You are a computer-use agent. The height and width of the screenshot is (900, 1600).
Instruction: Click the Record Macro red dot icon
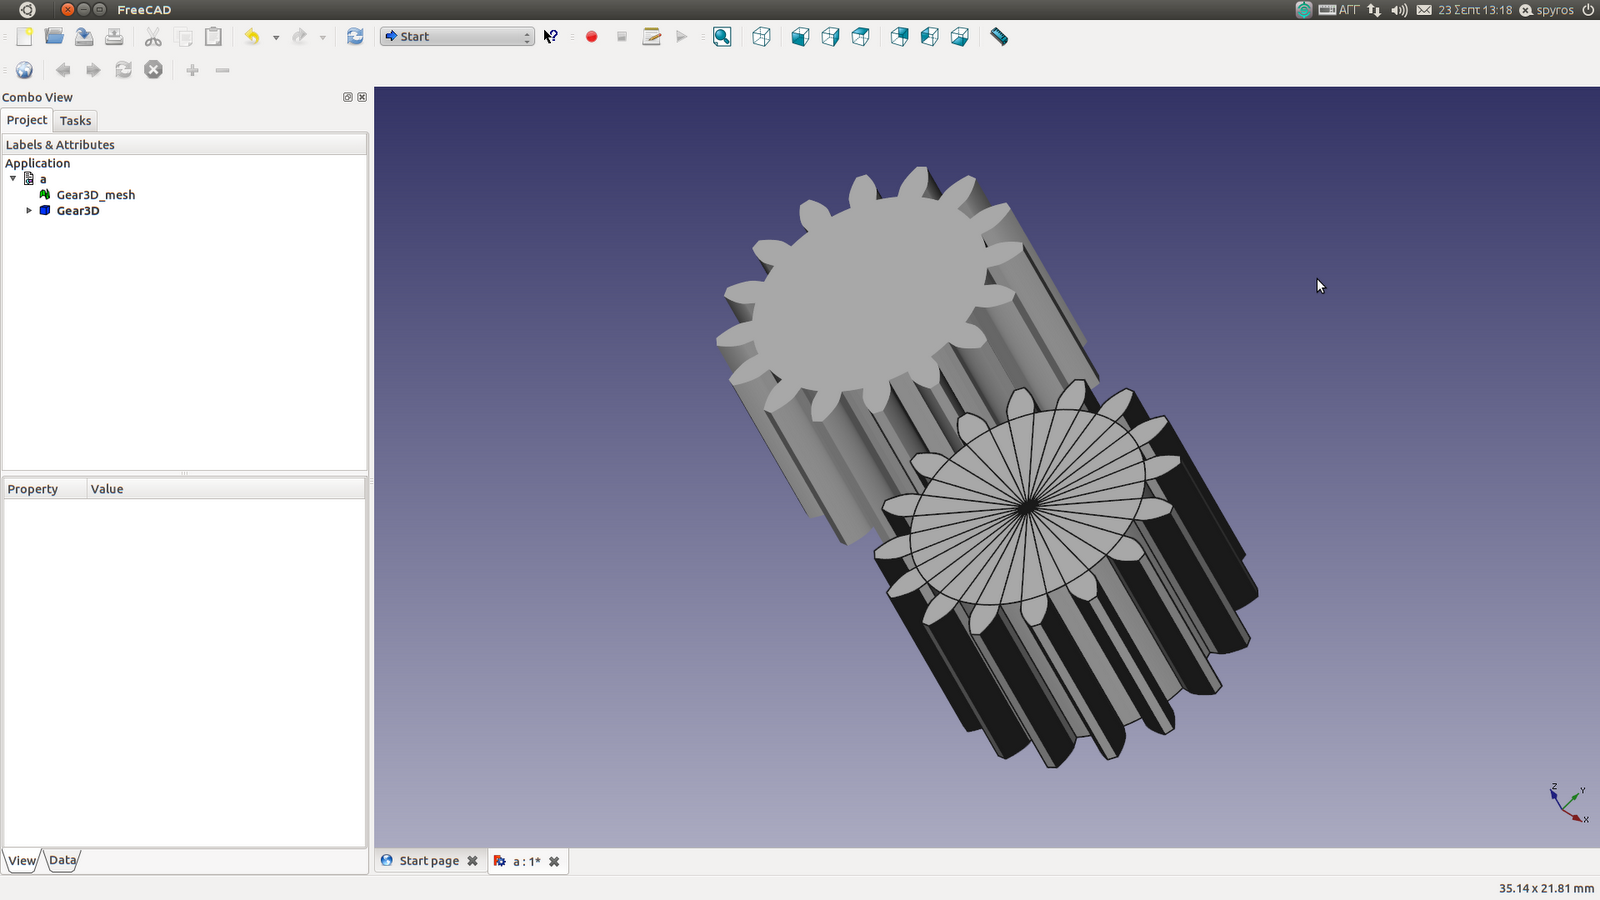(591, 36)
